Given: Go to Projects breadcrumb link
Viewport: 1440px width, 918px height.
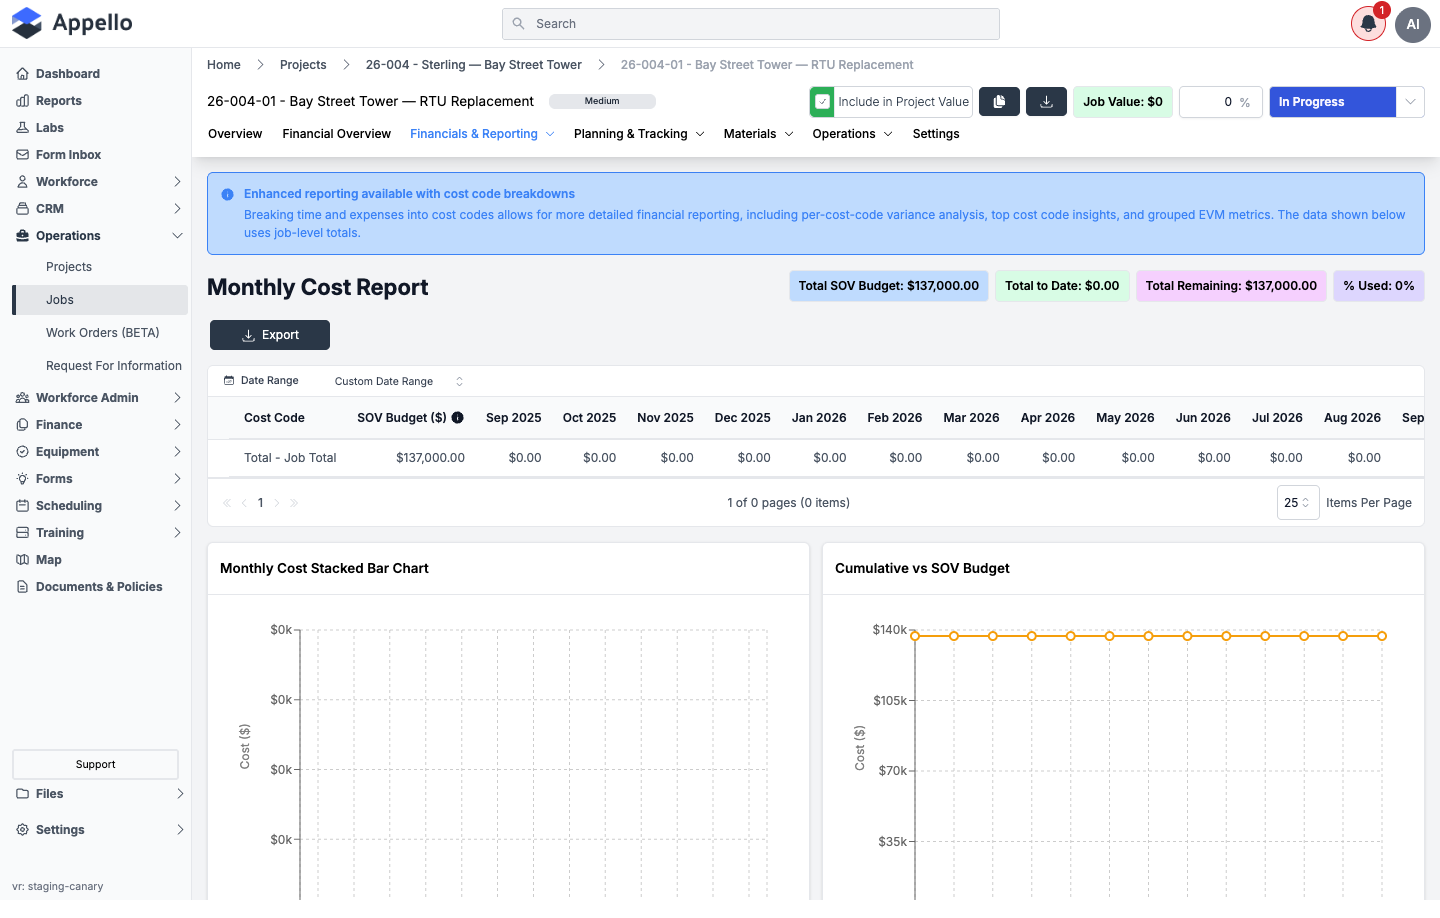Looking at the screenshot, I should click(x=303, y=65).
